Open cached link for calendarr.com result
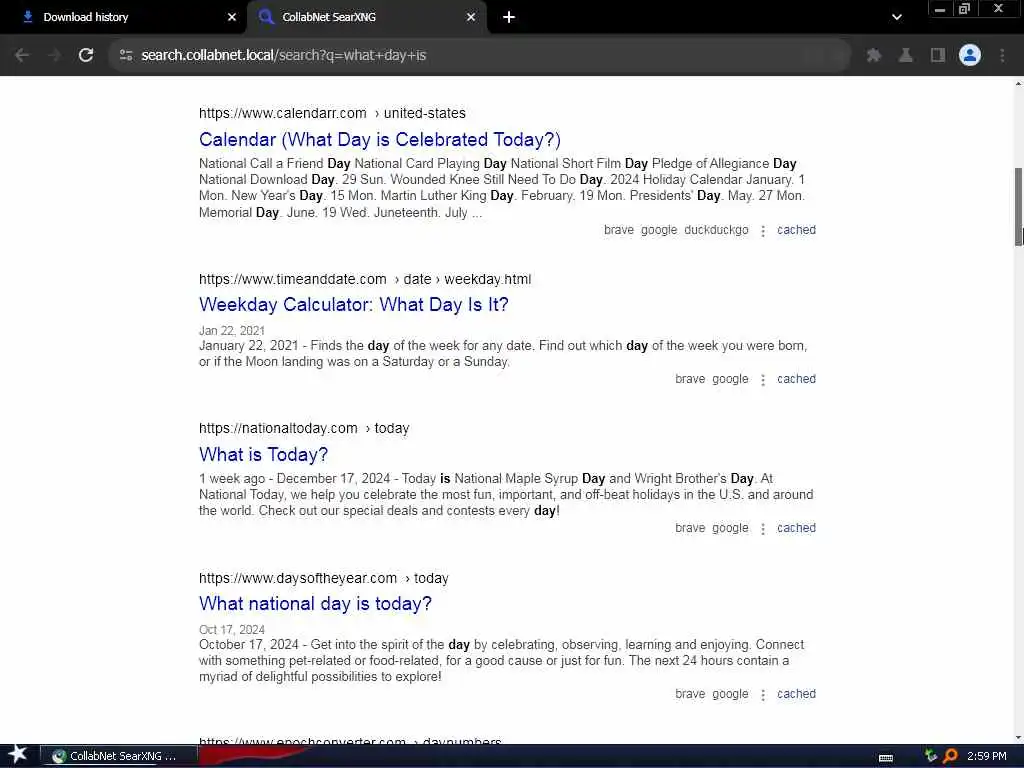Screen dimensions: 1024x768 (x=796, y=230)
